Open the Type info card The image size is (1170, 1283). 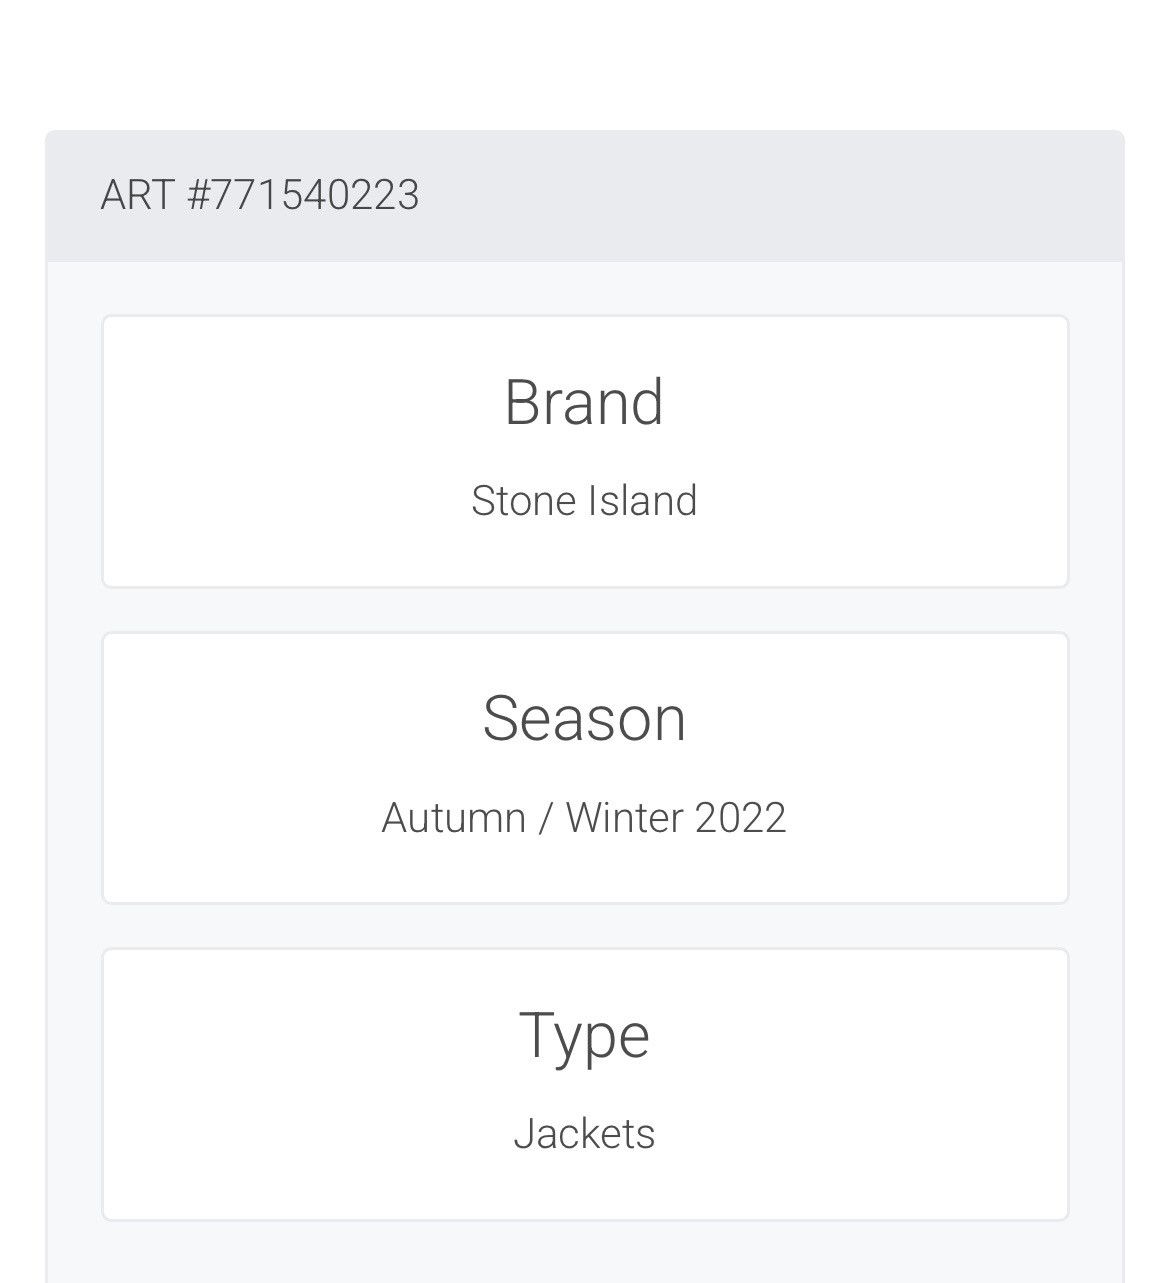pos(585,1084)
